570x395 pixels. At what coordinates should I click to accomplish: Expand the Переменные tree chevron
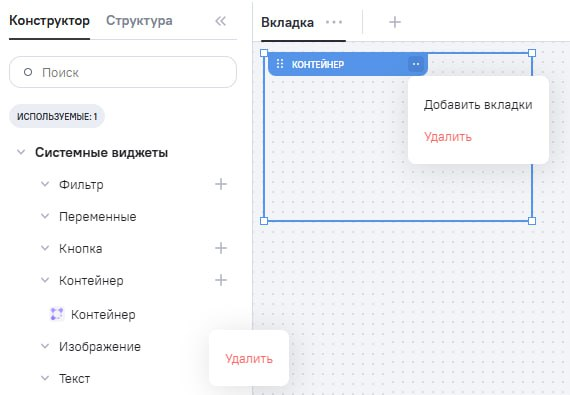tap(45, 216)
